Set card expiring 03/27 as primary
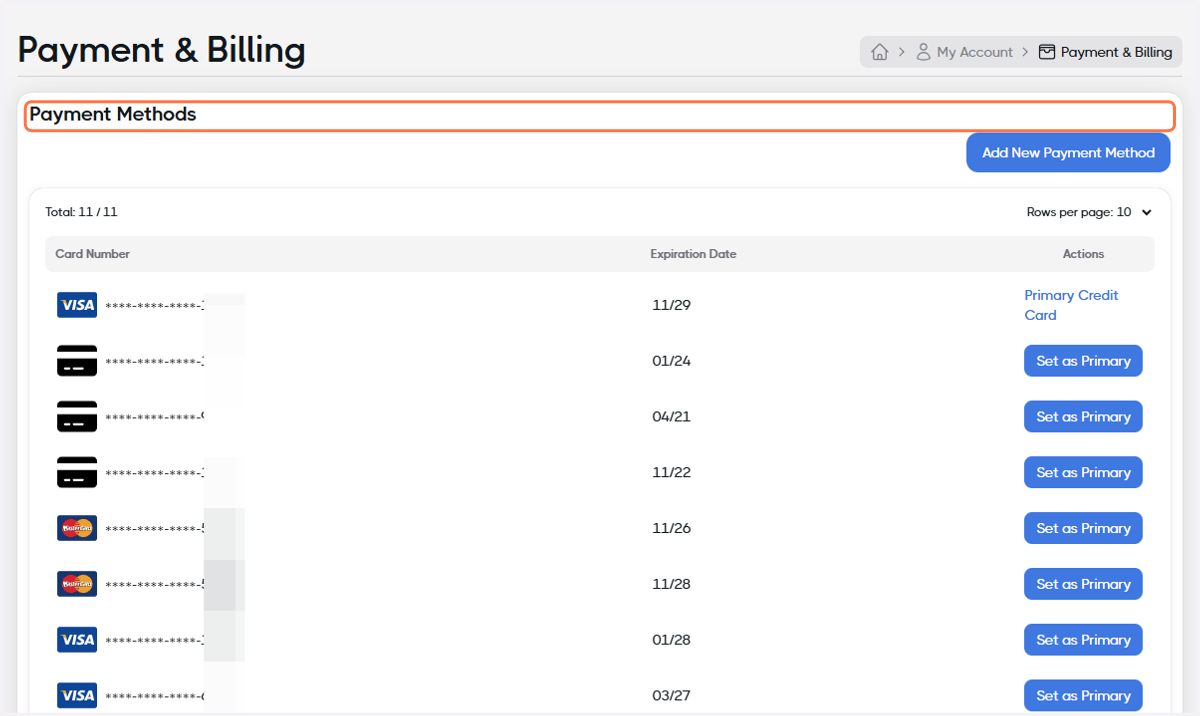The image size is (1200, 716). [x=1083, y=696]
